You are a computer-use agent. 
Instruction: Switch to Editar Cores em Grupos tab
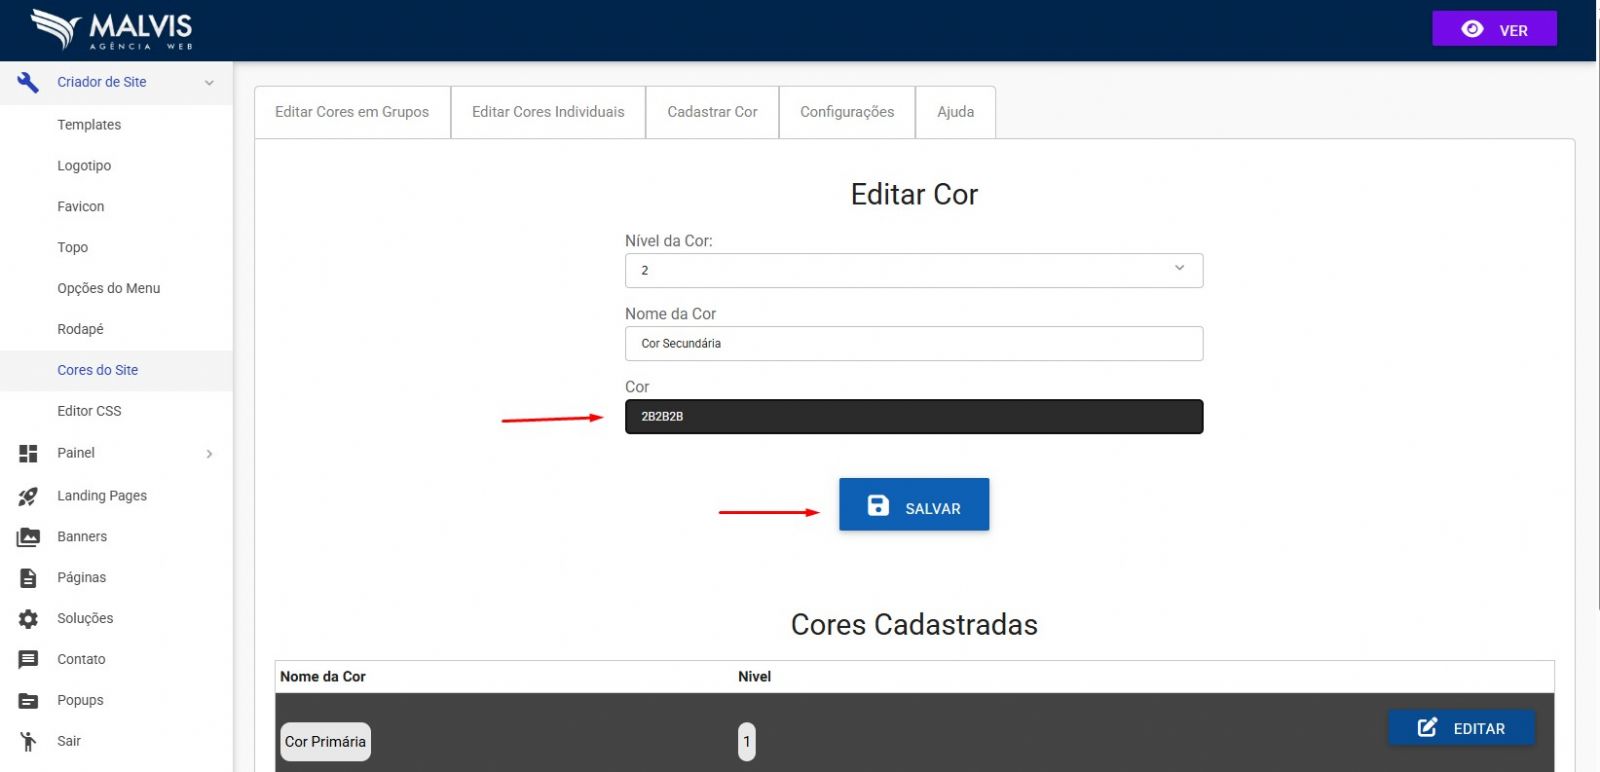[352, 112]
